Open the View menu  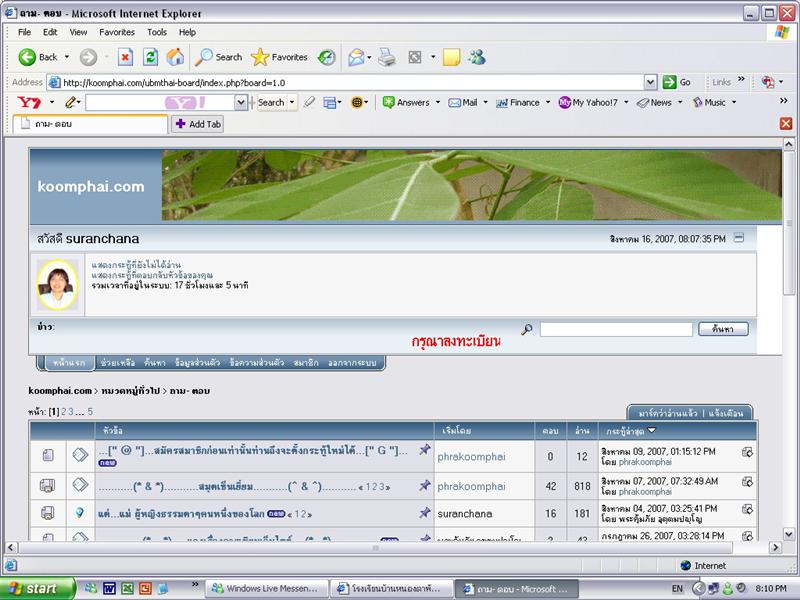tap(78, 32)
